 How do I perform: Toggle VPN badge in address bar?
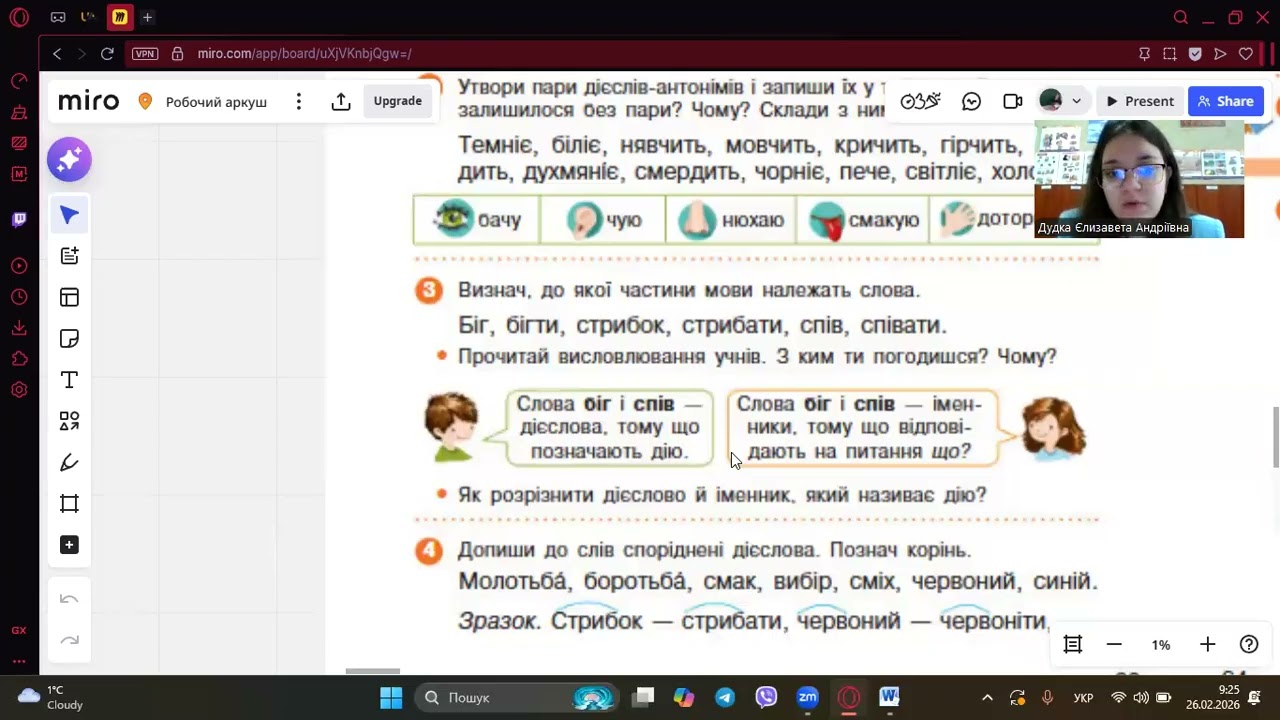pos(145,54)
